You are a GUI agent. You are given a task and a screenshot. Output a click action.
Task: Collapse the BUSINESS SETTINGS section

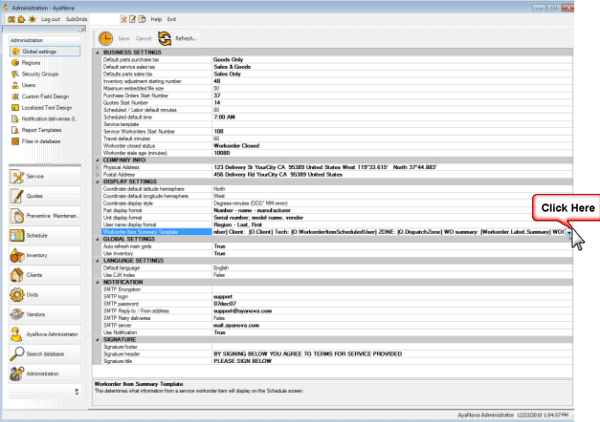tap(97, 52)
